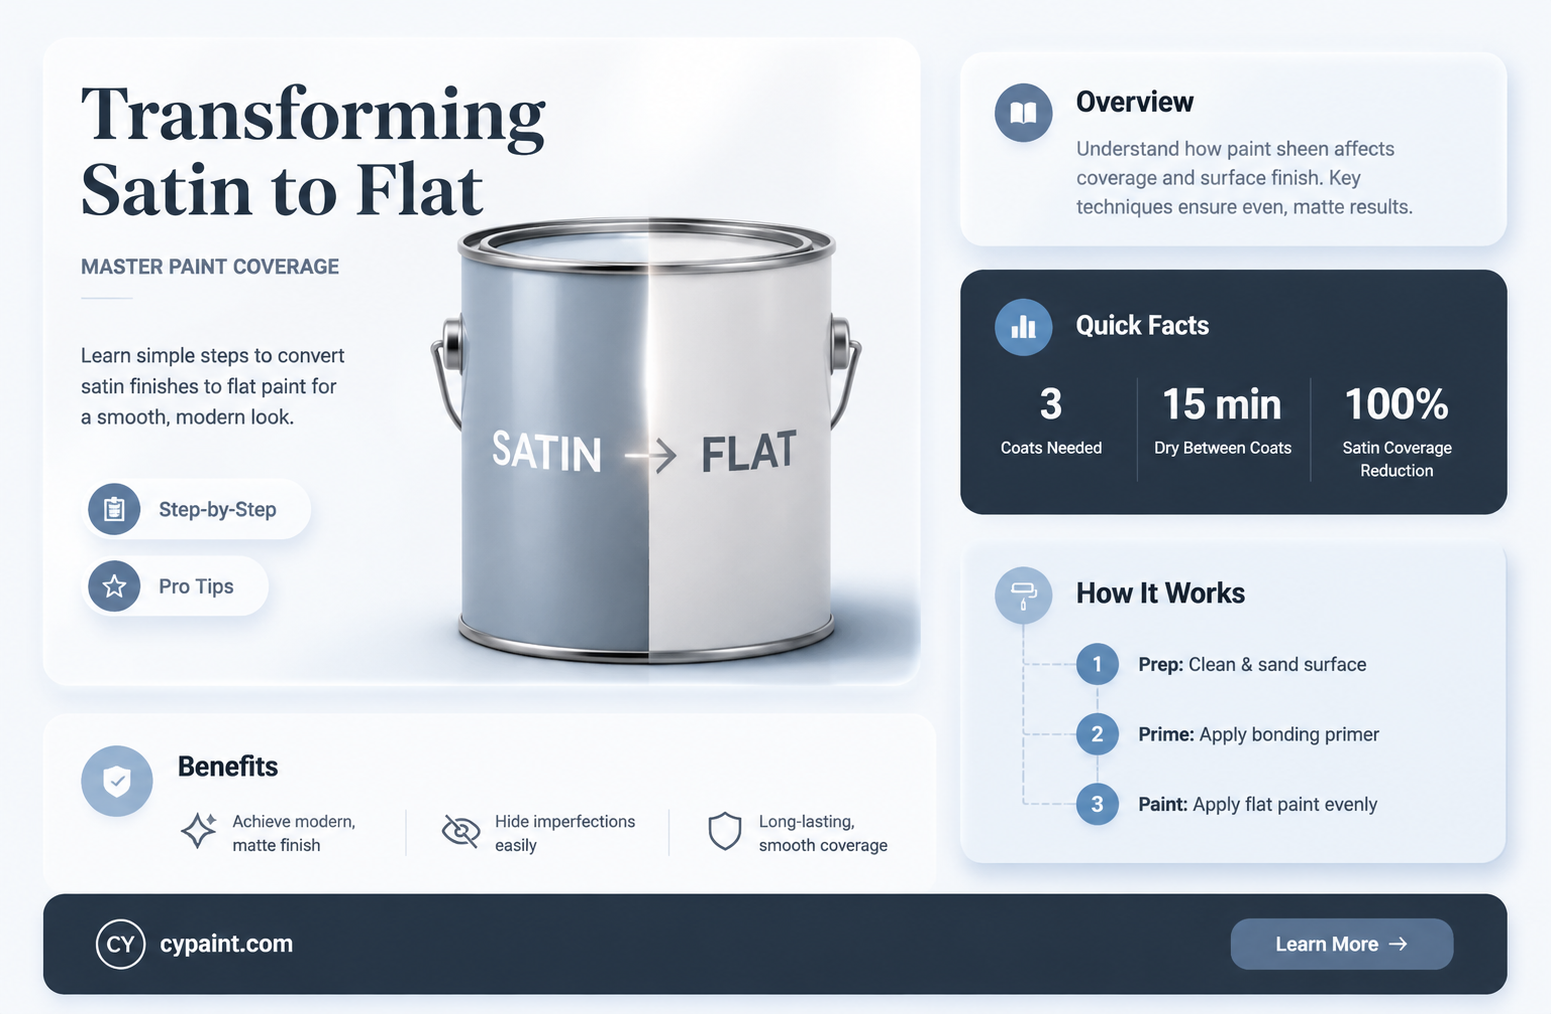Click the Achieve modern, matte finish text

pos(294,833)
